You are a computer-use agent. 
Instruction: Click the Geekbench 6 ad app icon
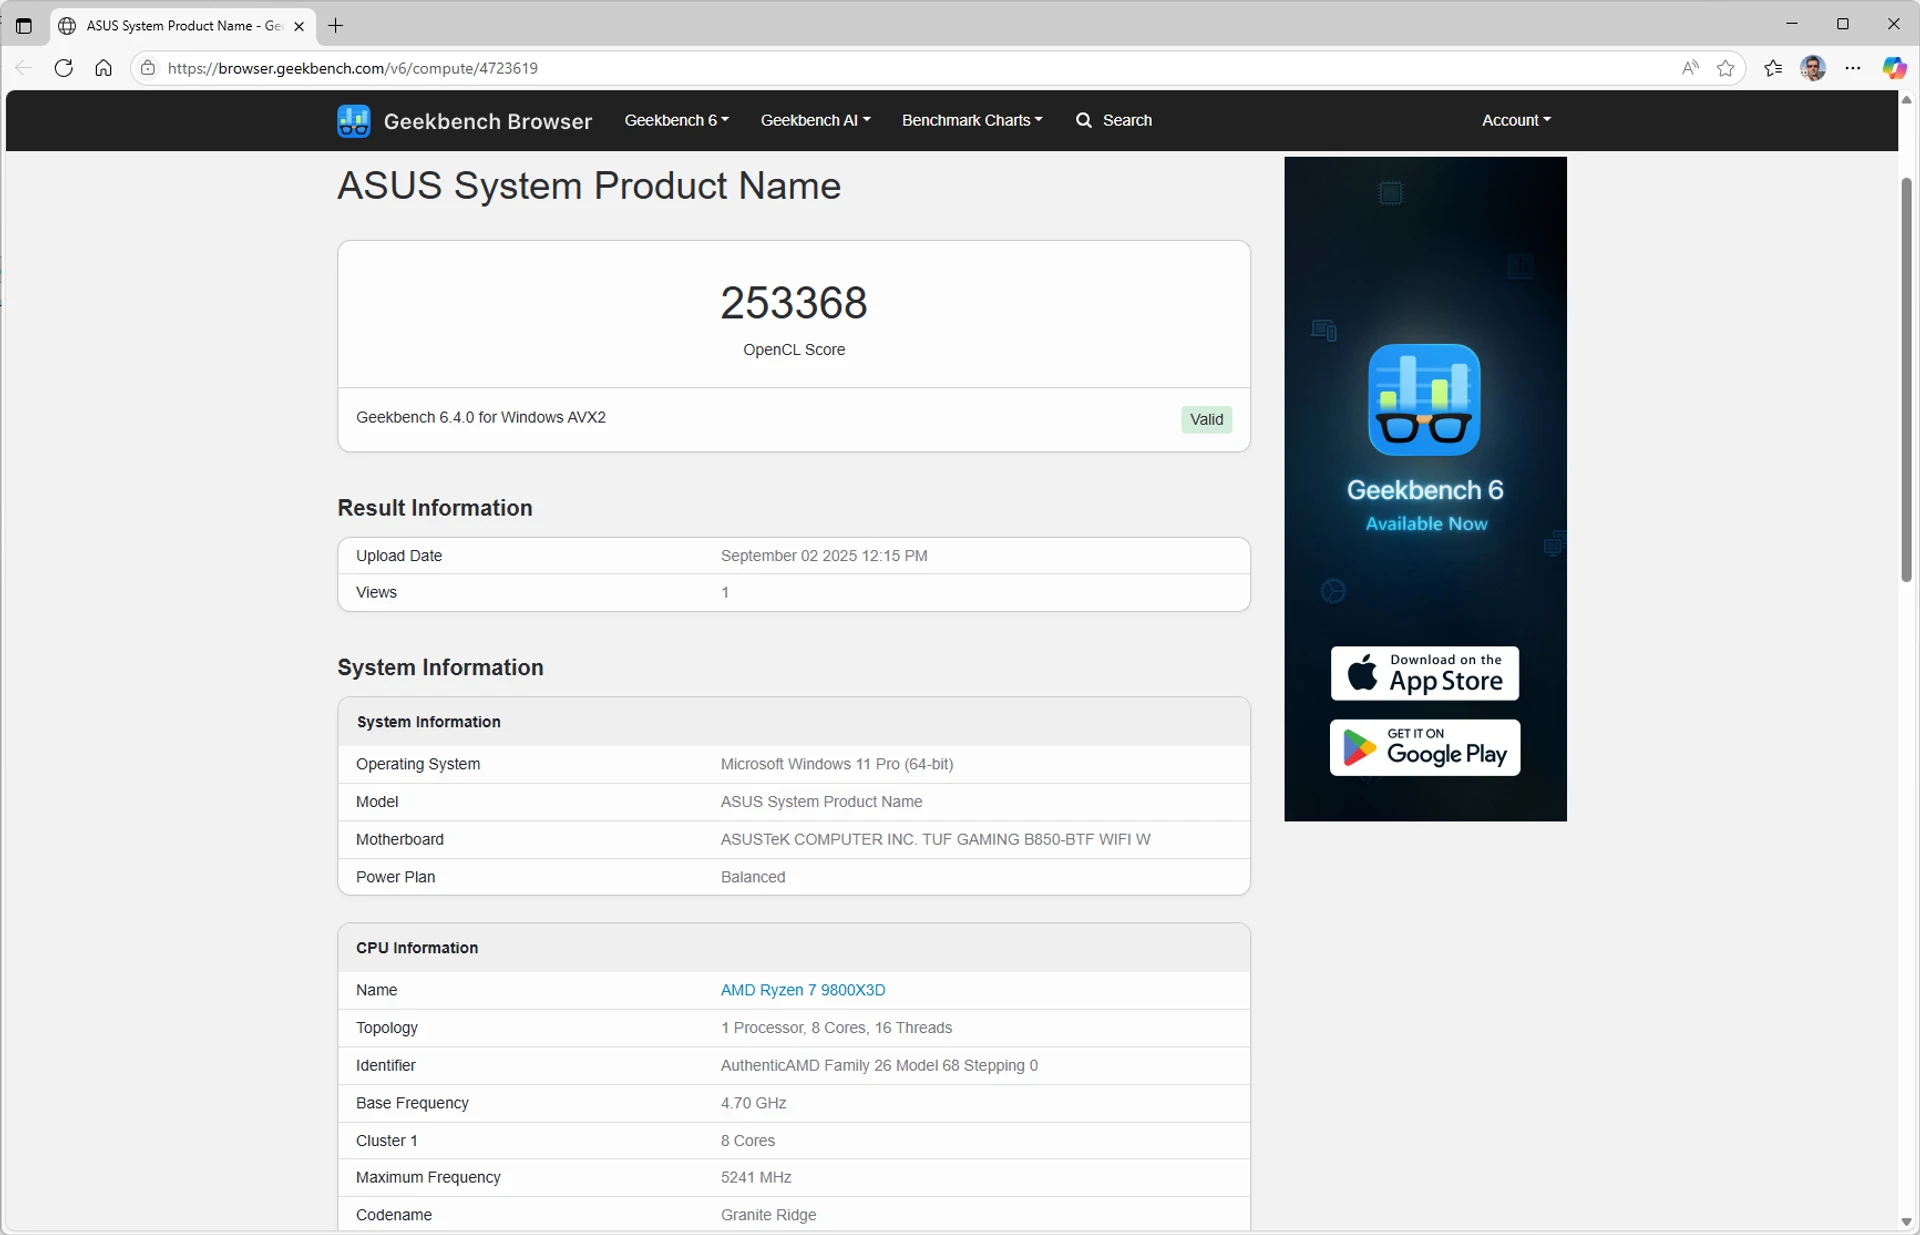tap(1424, 400)
